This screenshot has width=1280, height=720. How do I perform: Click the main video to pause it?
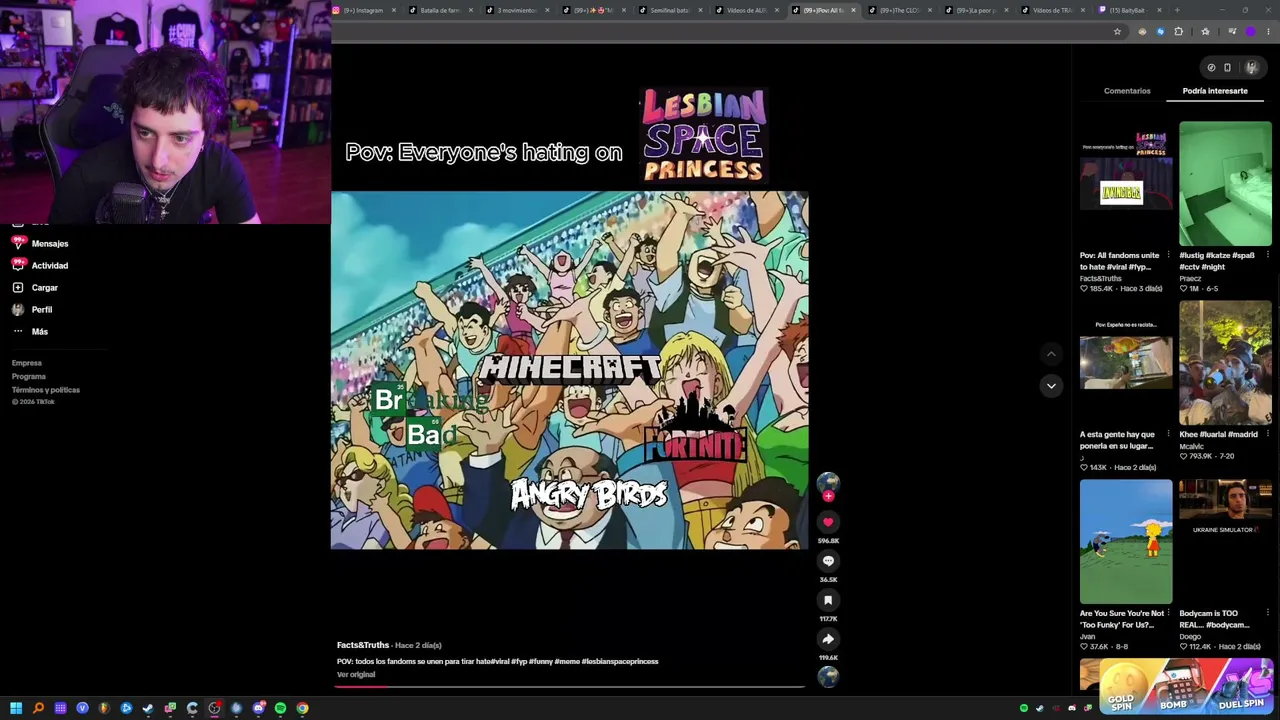point(570,370)
